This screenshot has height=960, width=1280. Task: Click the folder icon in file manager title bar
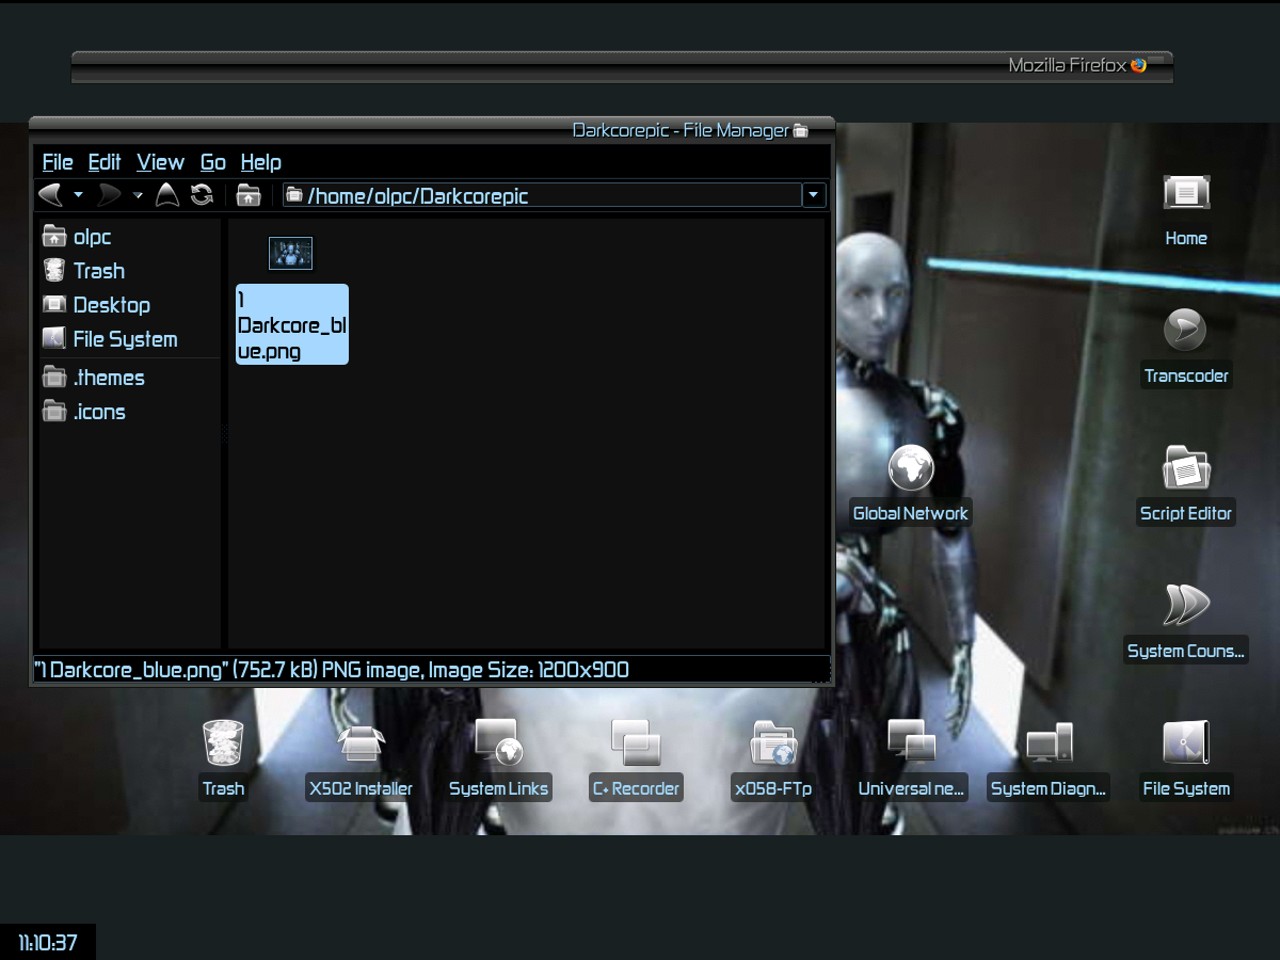(x=800, y=130)
